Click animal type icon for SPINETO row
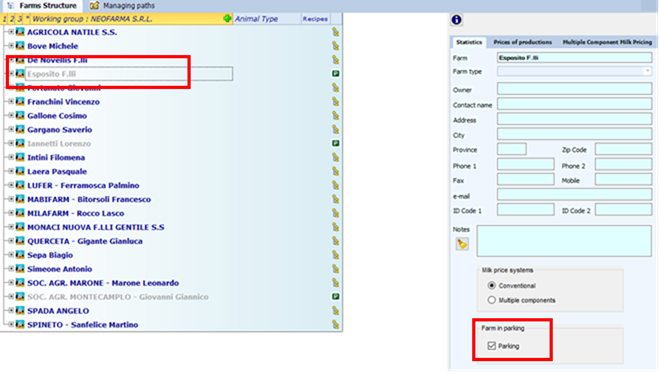Screen dimensions: 659x372 pos(335,325)
